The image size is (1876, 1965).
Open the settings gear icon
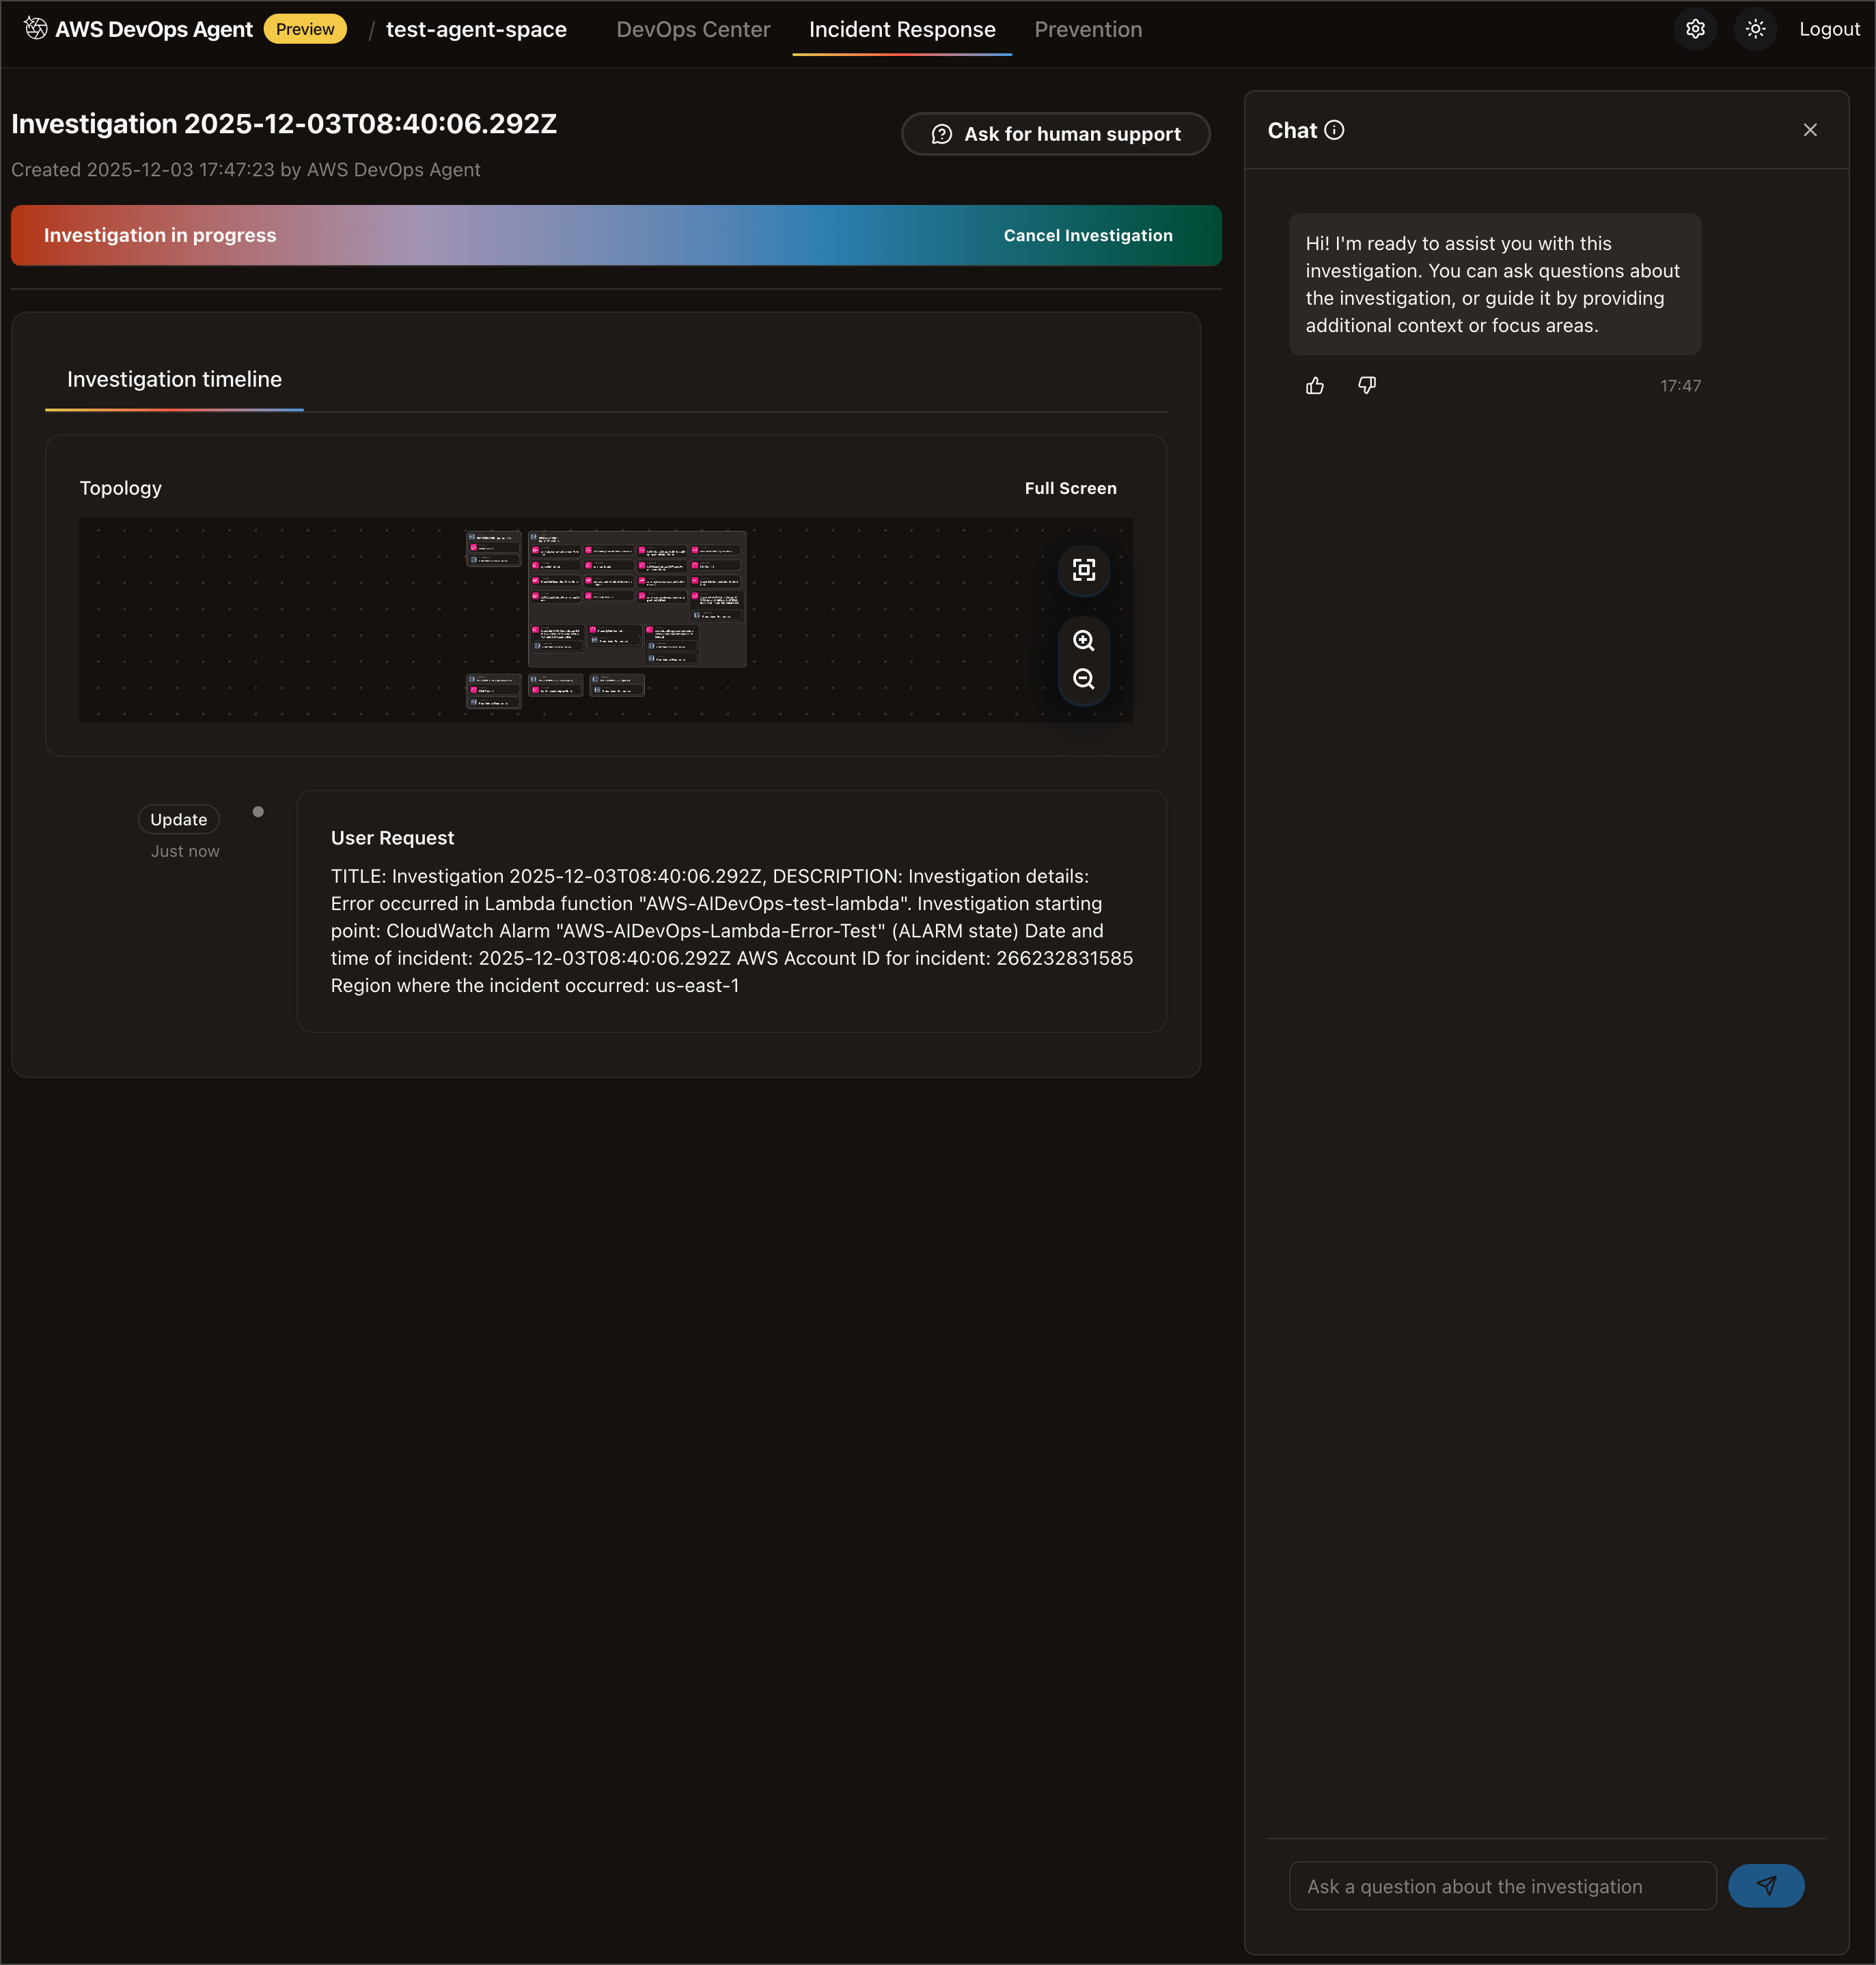(1694, 29)
